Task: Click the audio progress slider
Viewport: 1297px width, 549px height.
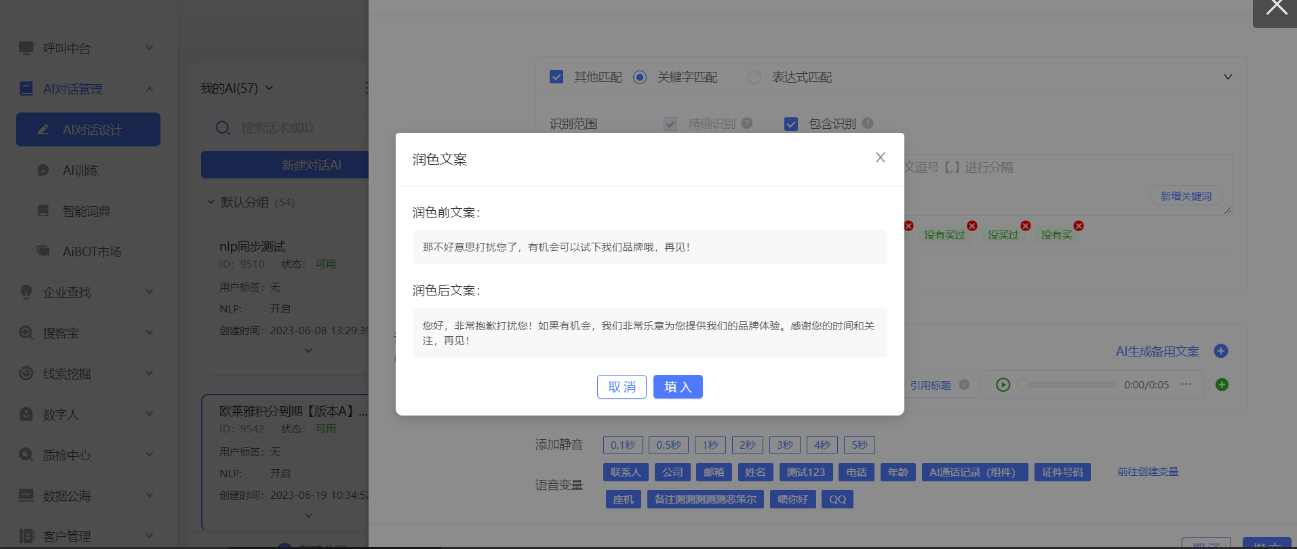Action: point(1067,385)
